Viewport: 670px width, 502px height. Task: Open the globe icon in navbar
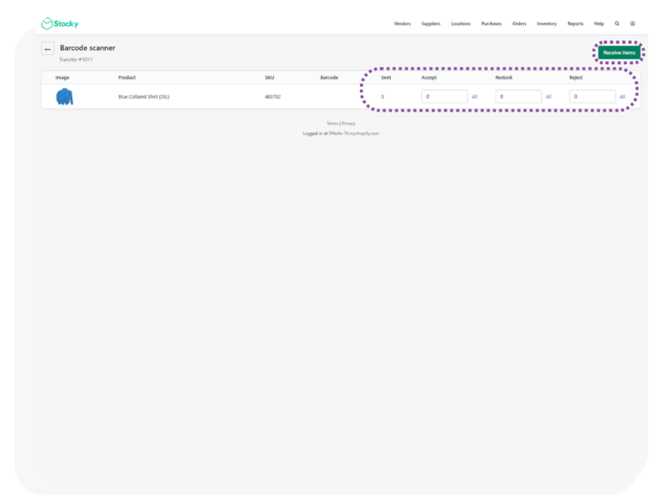tap(632, 23)
